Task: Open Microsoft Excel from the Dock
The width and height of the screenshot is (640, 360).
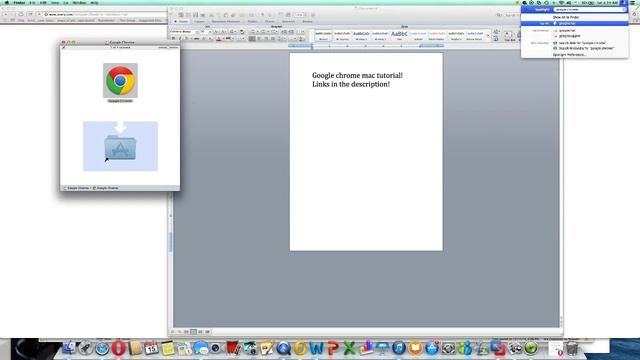Action: [x=349, y=348]
